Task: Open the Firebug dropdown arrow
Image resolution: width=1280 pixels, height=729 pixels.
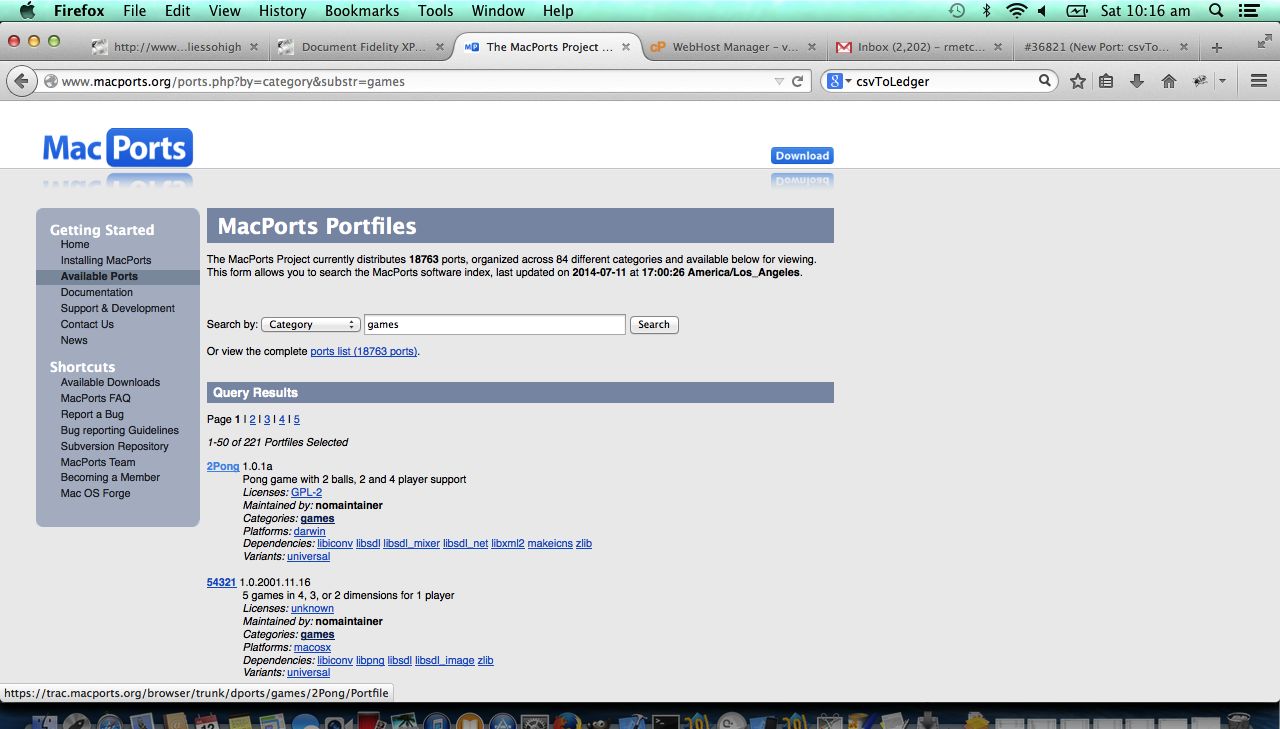Action: [x=1222, y=81]
